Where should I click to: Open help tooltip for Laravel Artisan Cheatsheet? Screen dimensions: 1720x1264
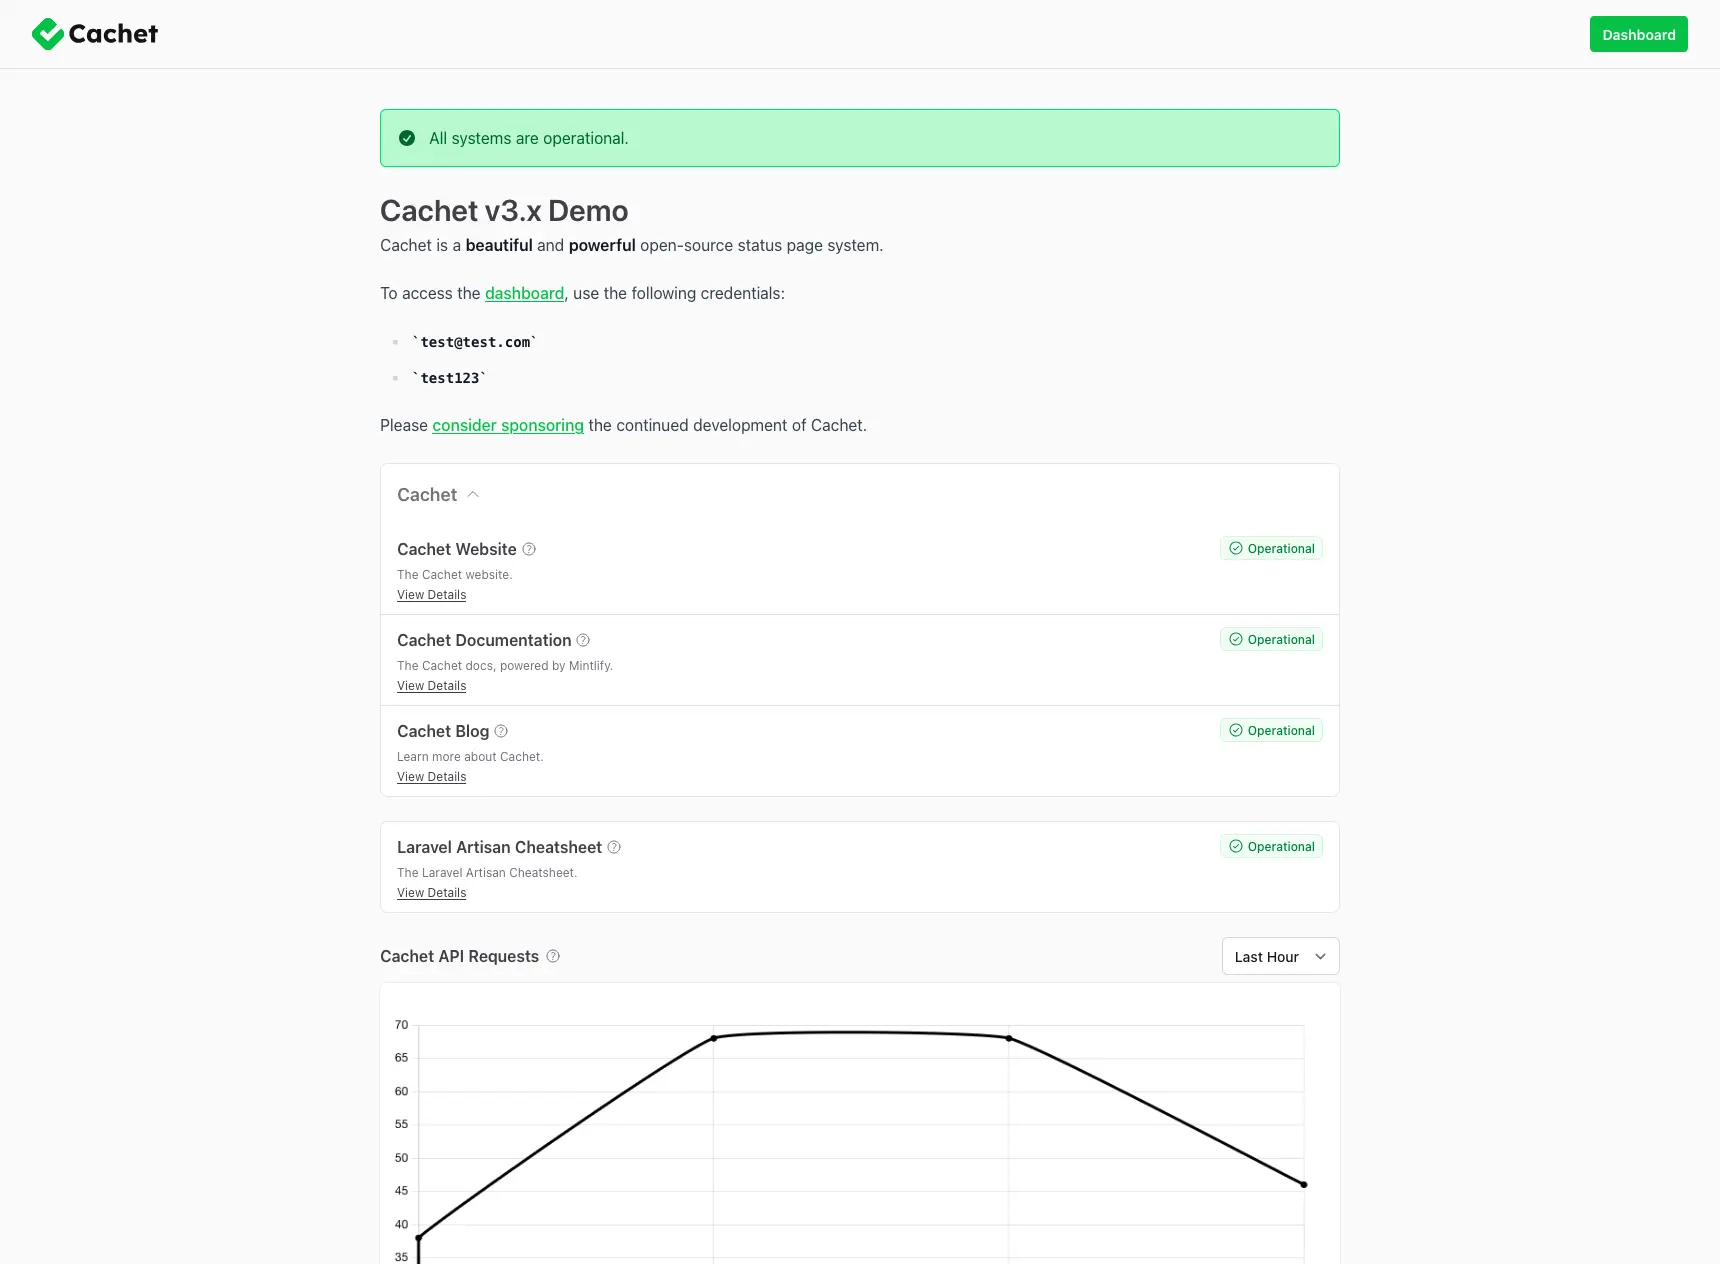613,847
